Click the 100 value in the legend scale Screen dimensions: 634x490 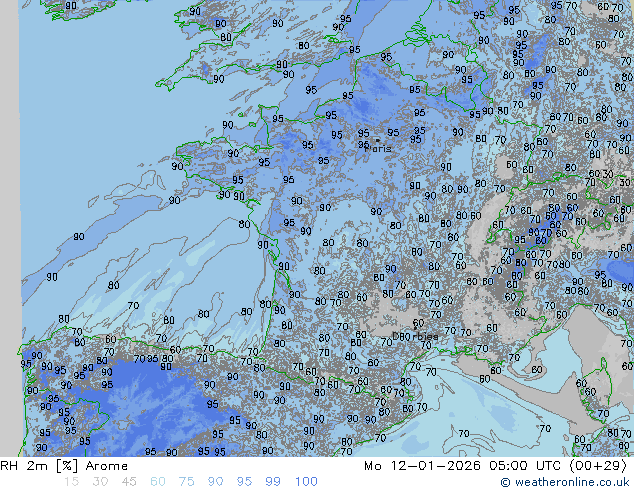306,482
